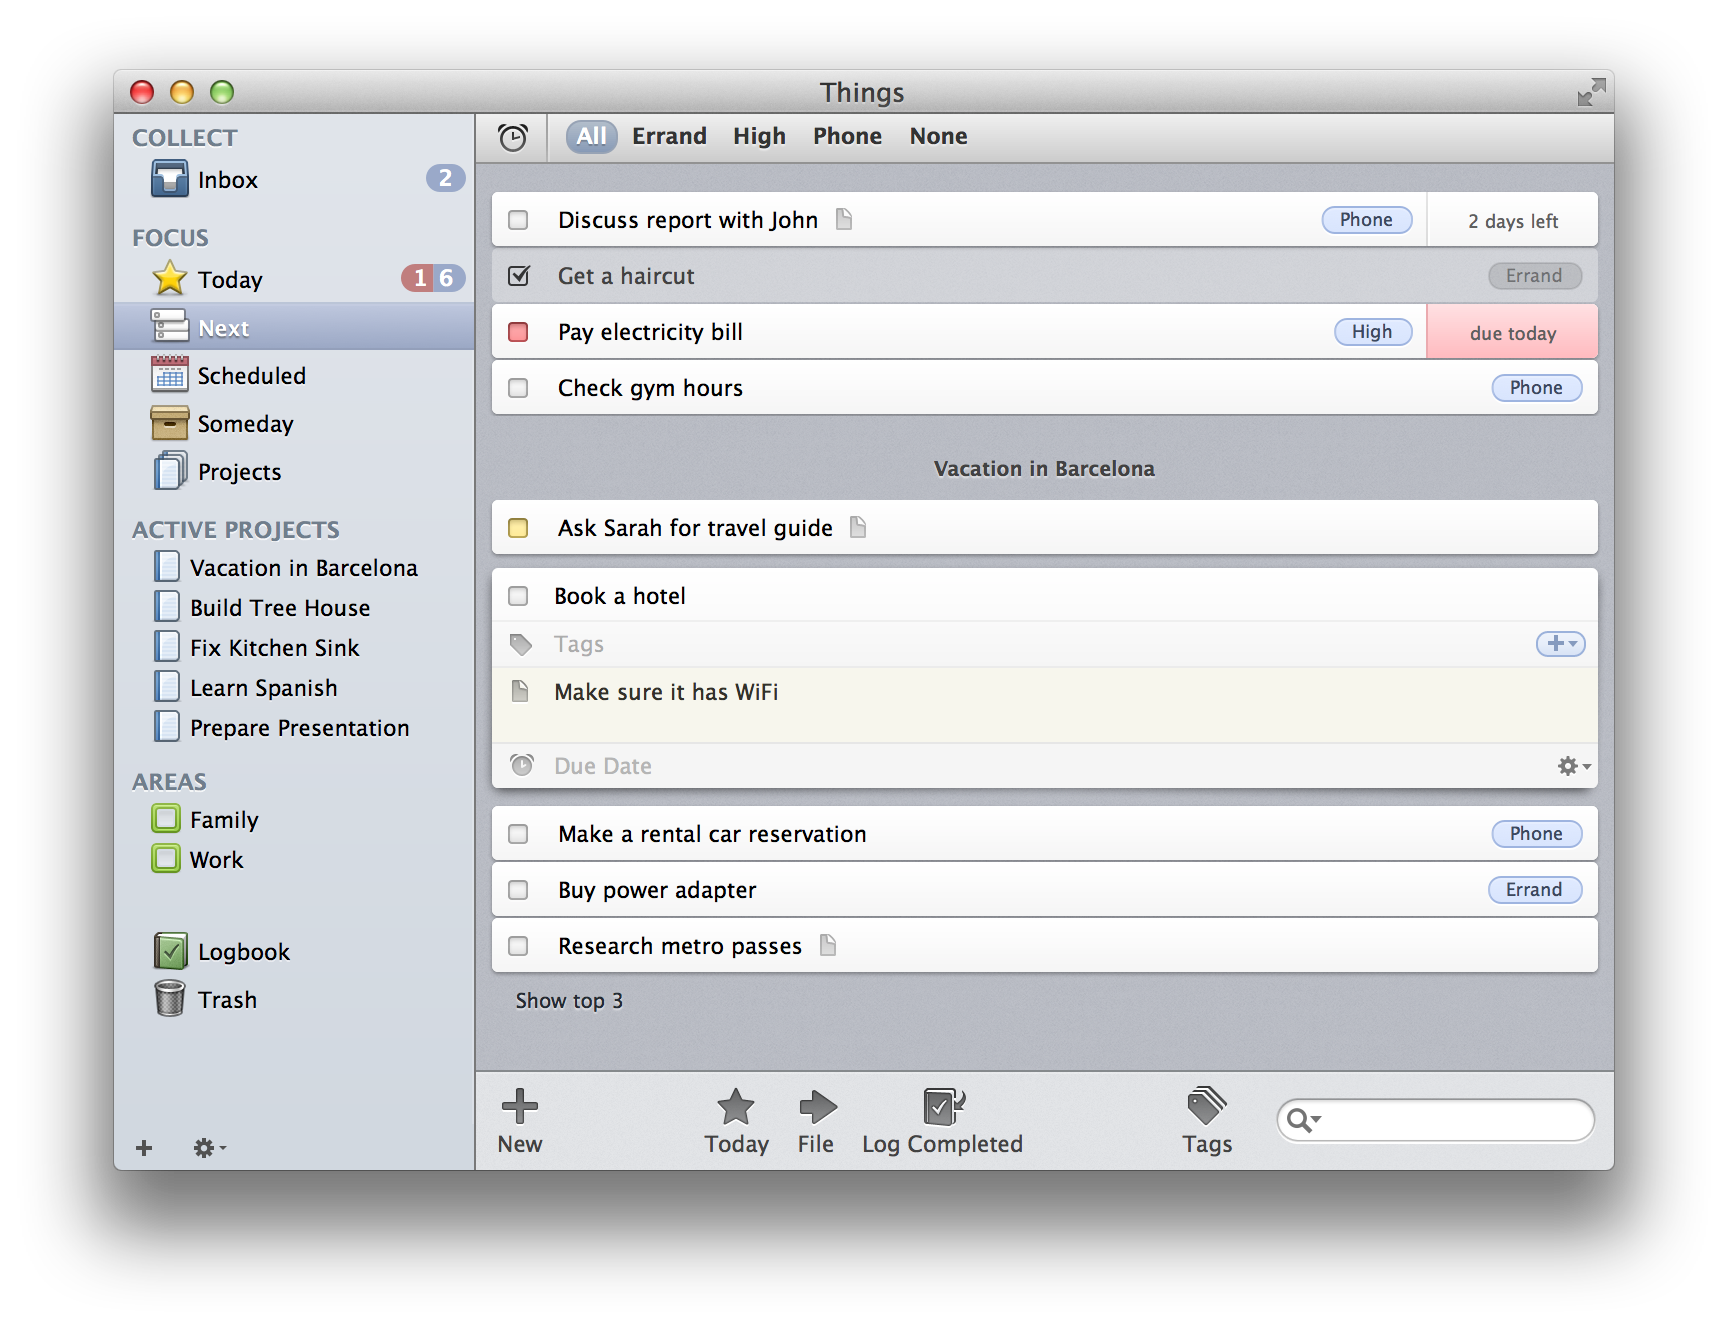Click the File arrow toolbar icon
The width and height of the screenshot is (1728, 1328).
coord(817,1107)
